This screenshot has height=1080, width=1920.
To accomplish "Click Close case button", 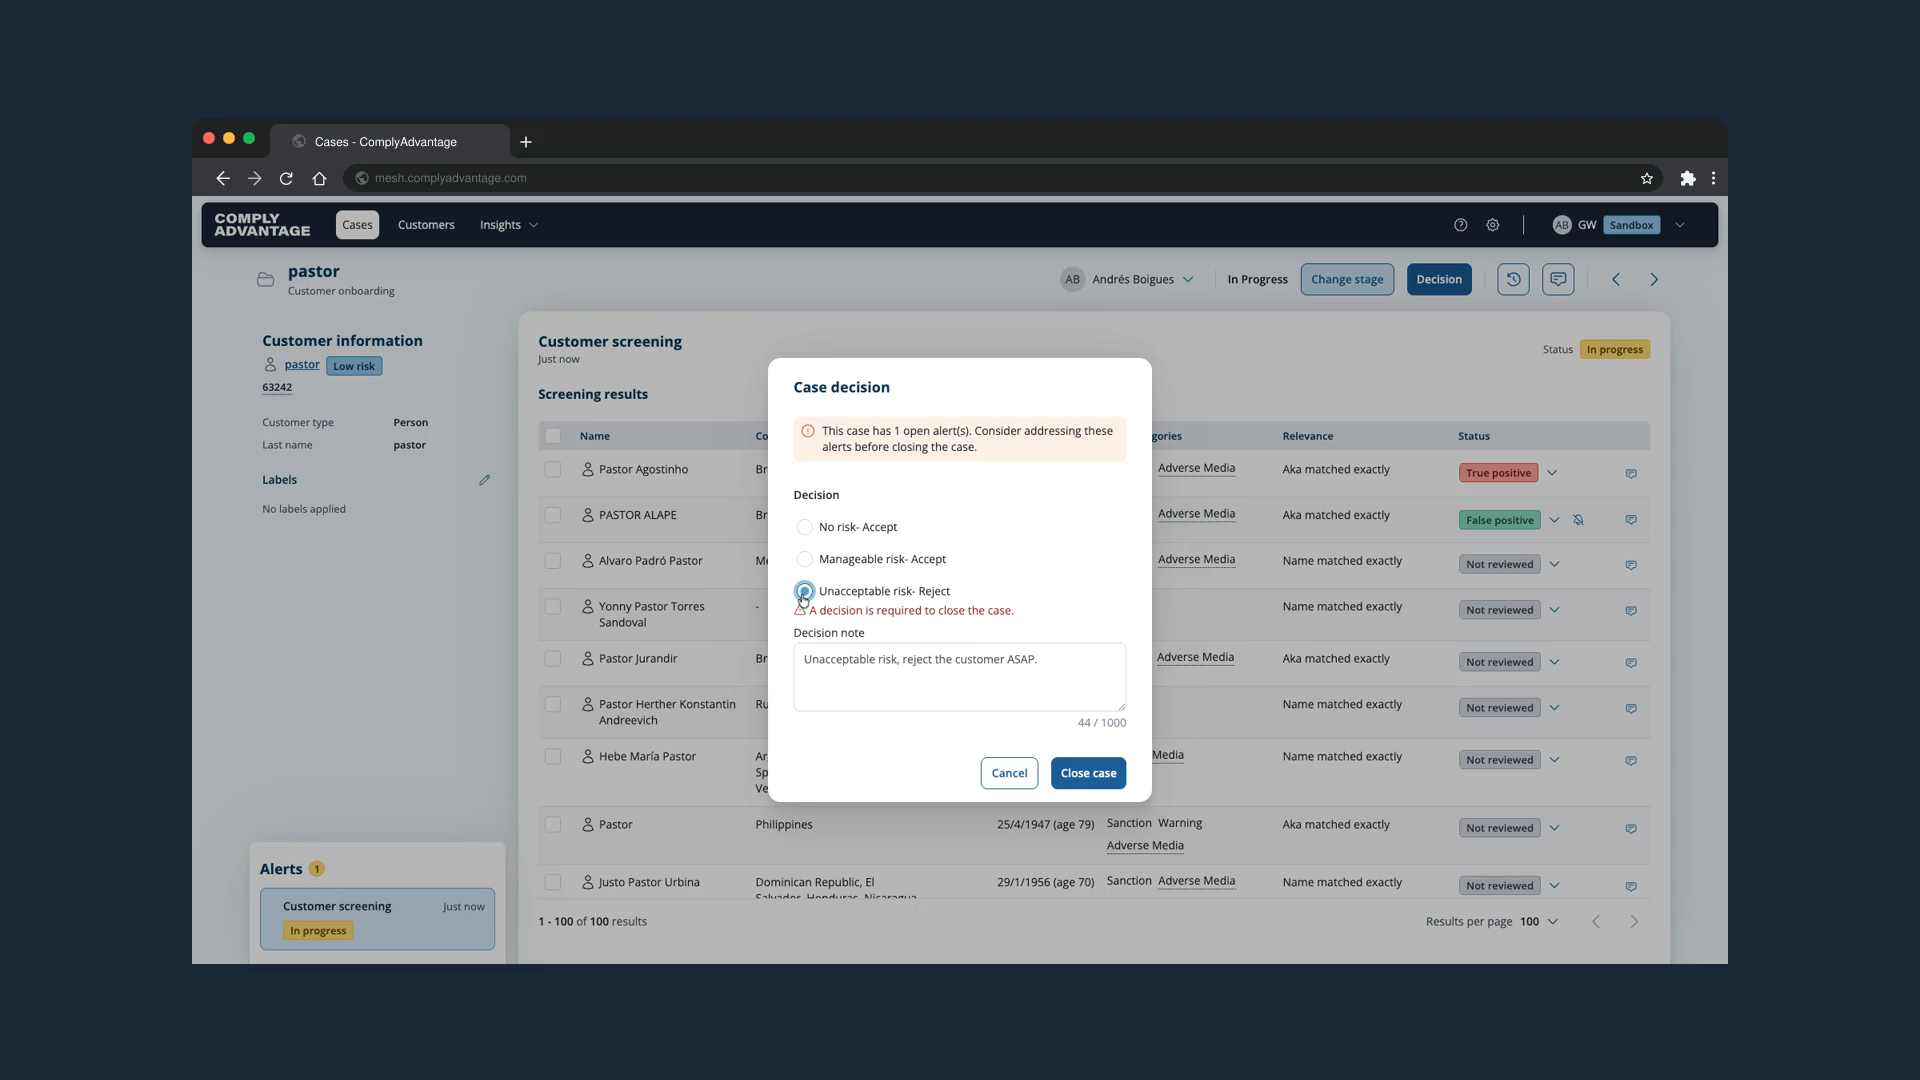I will 1088,773.
